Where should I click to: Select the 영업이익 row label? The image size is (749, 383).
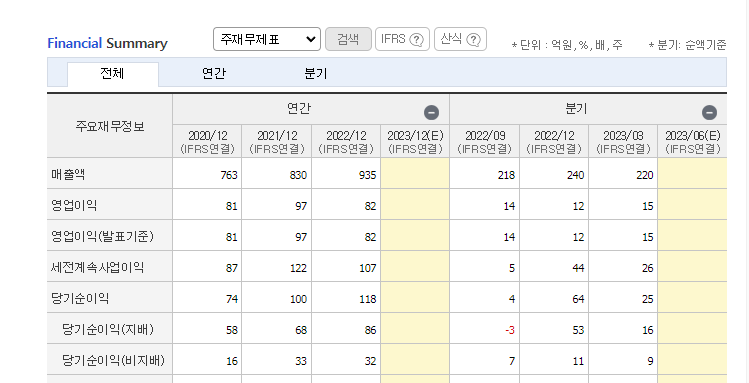click(x=74, y=206)
